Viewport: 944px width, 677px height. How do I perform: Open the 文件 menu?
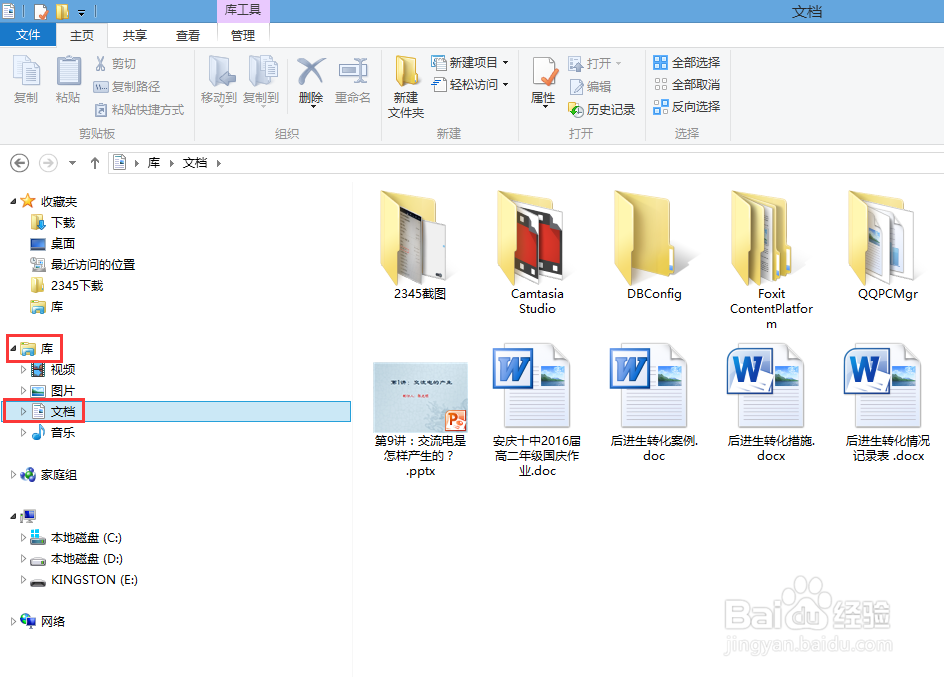pyautogui.click(x=28, y=33)
